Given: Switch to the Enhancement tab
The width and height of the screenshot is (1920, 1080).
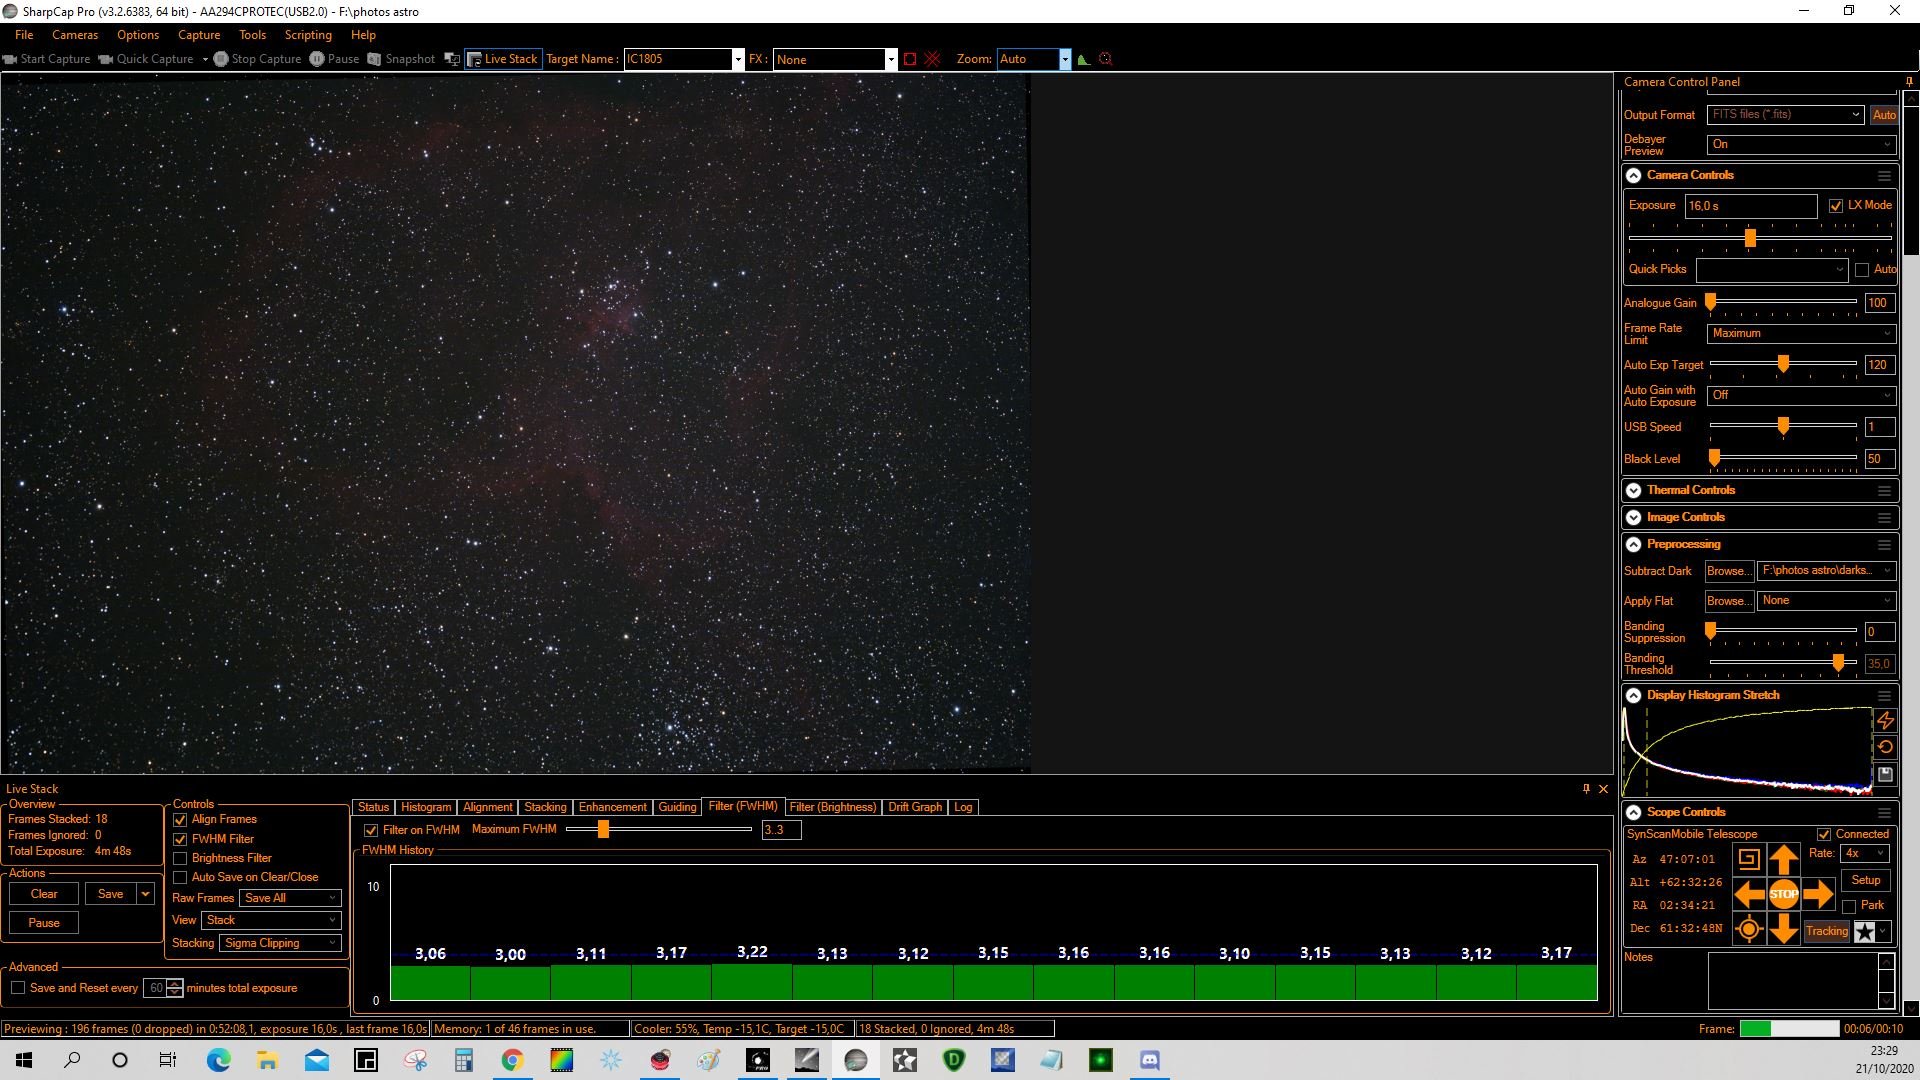Looking at the screenshot, I should [612, 808].
